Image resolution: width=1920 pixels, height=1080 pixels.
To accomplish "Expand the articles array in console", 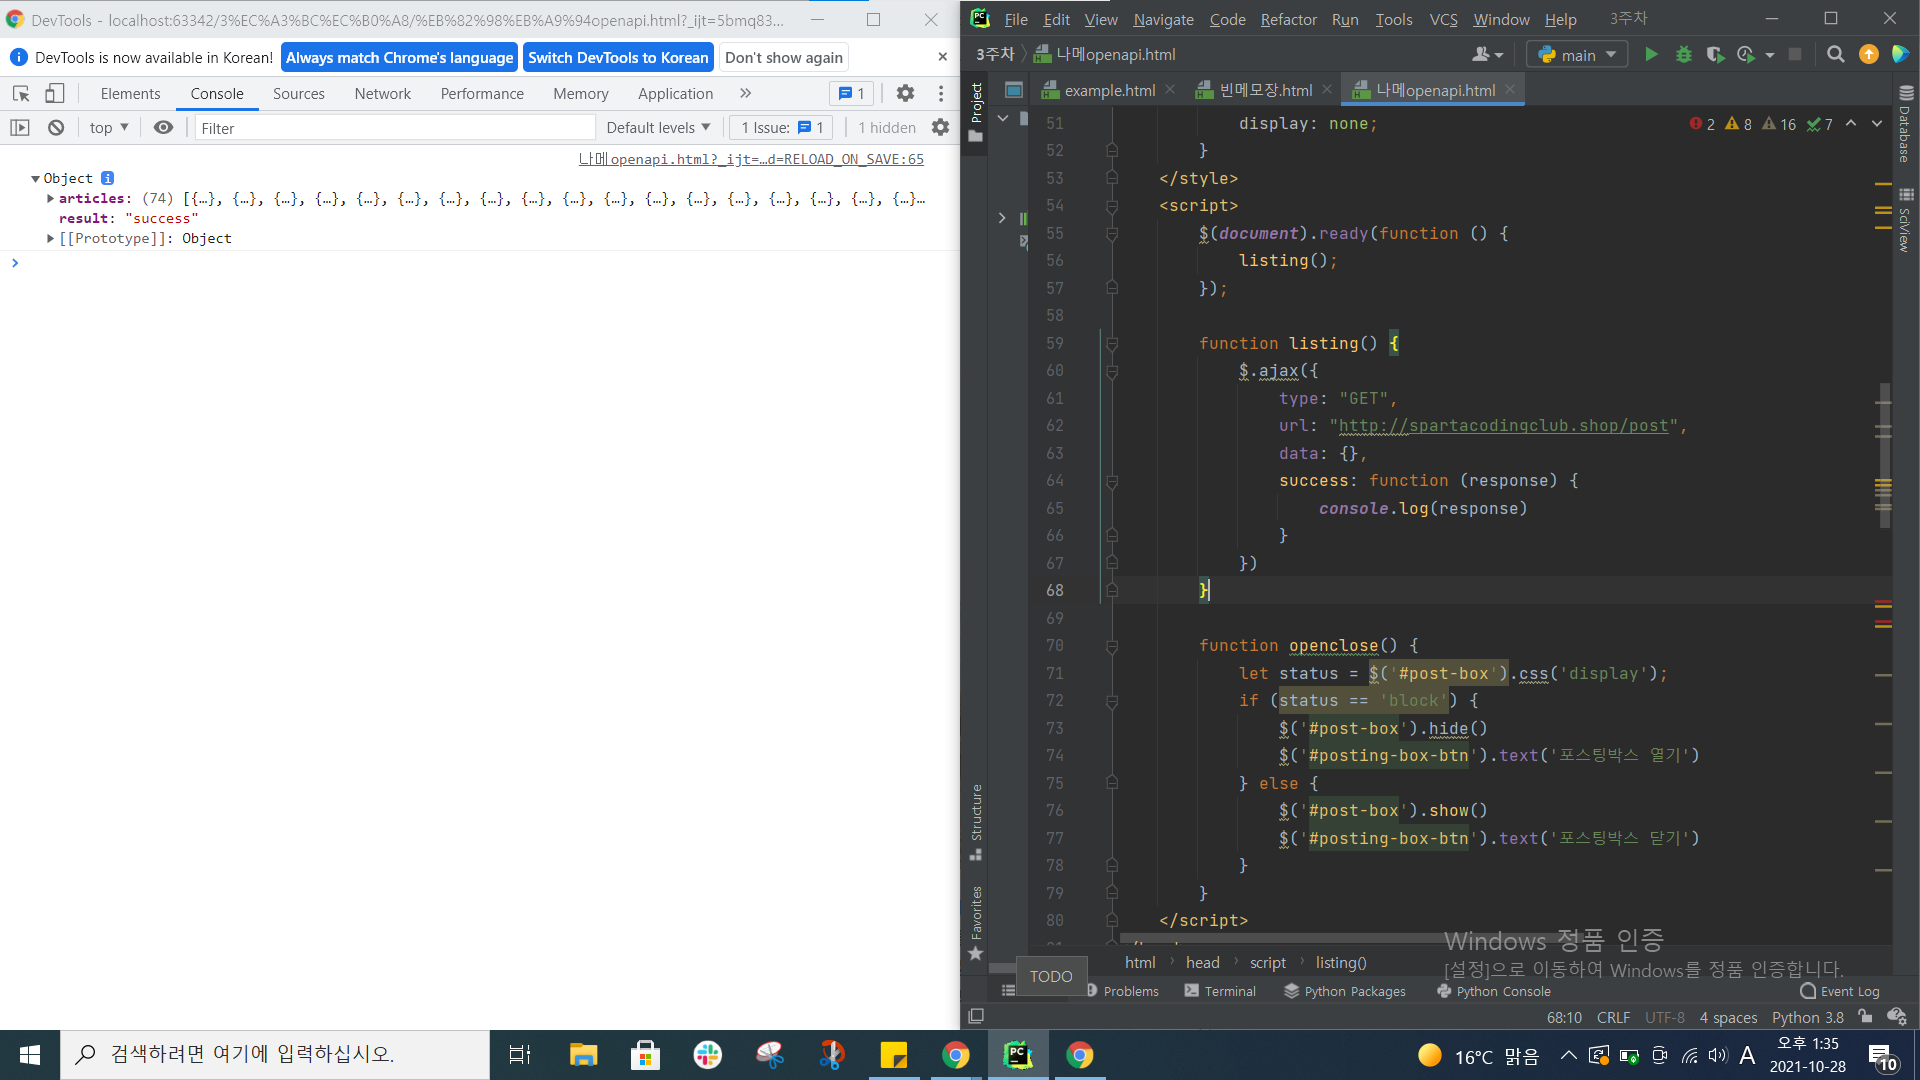I will [50, 198].
